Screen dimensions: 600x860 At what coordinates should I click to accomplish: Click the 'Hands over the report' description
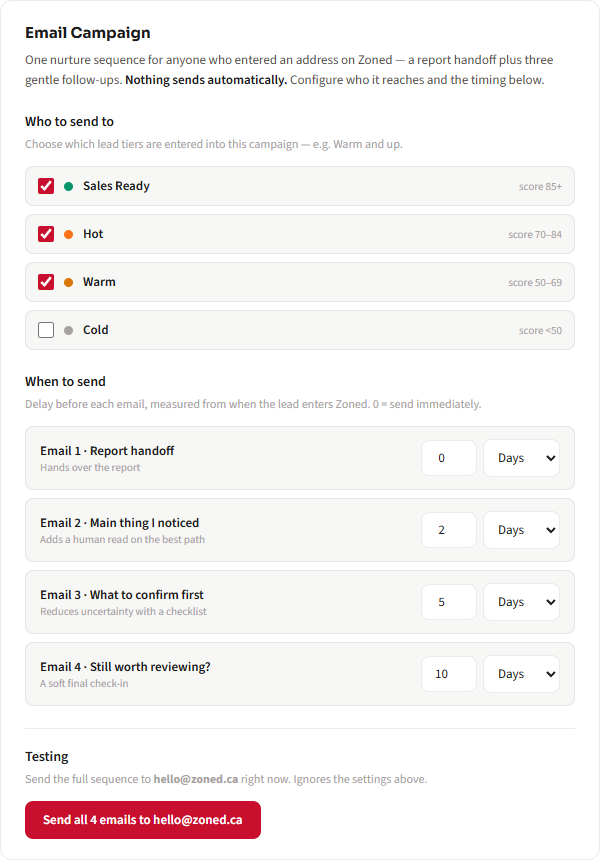click(90, 467)
